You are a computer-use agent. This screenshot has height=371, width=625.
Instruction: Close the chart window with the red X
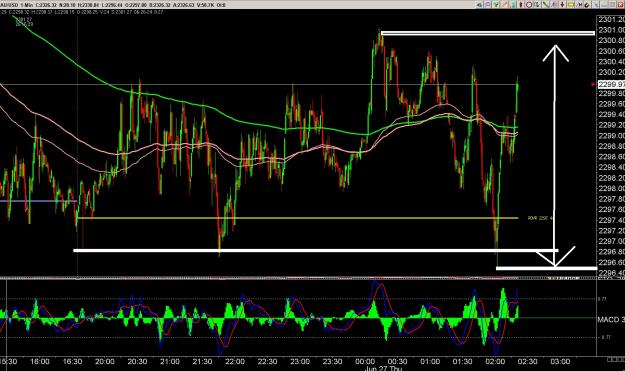[x=620, y=5]
